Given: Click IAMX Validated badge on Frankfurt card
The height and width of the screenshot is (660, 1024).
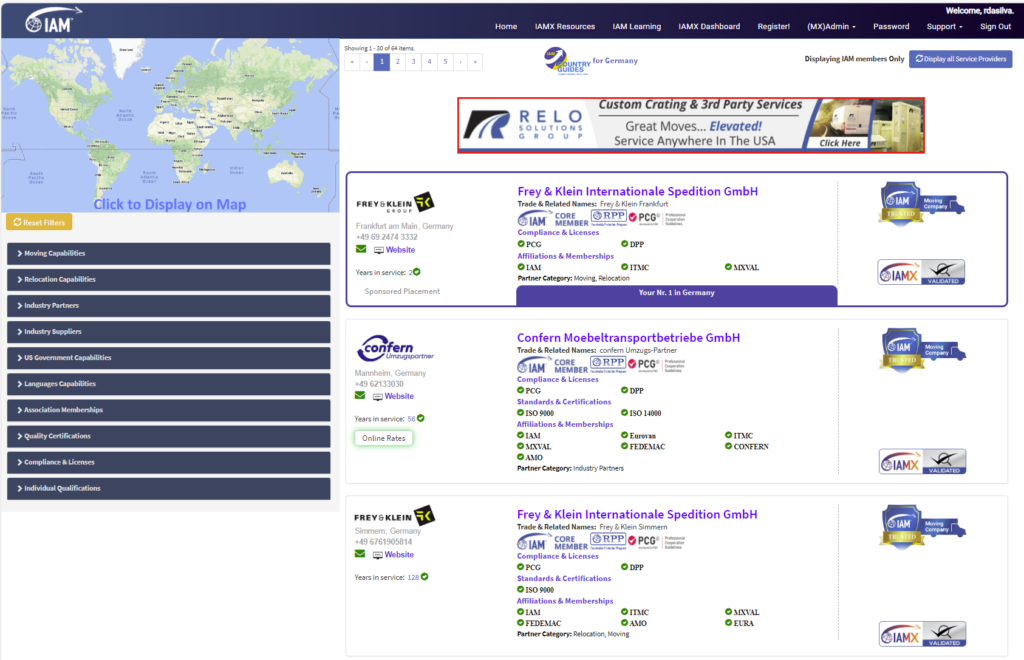Looking at the screenshot, I should click(921, 273).
